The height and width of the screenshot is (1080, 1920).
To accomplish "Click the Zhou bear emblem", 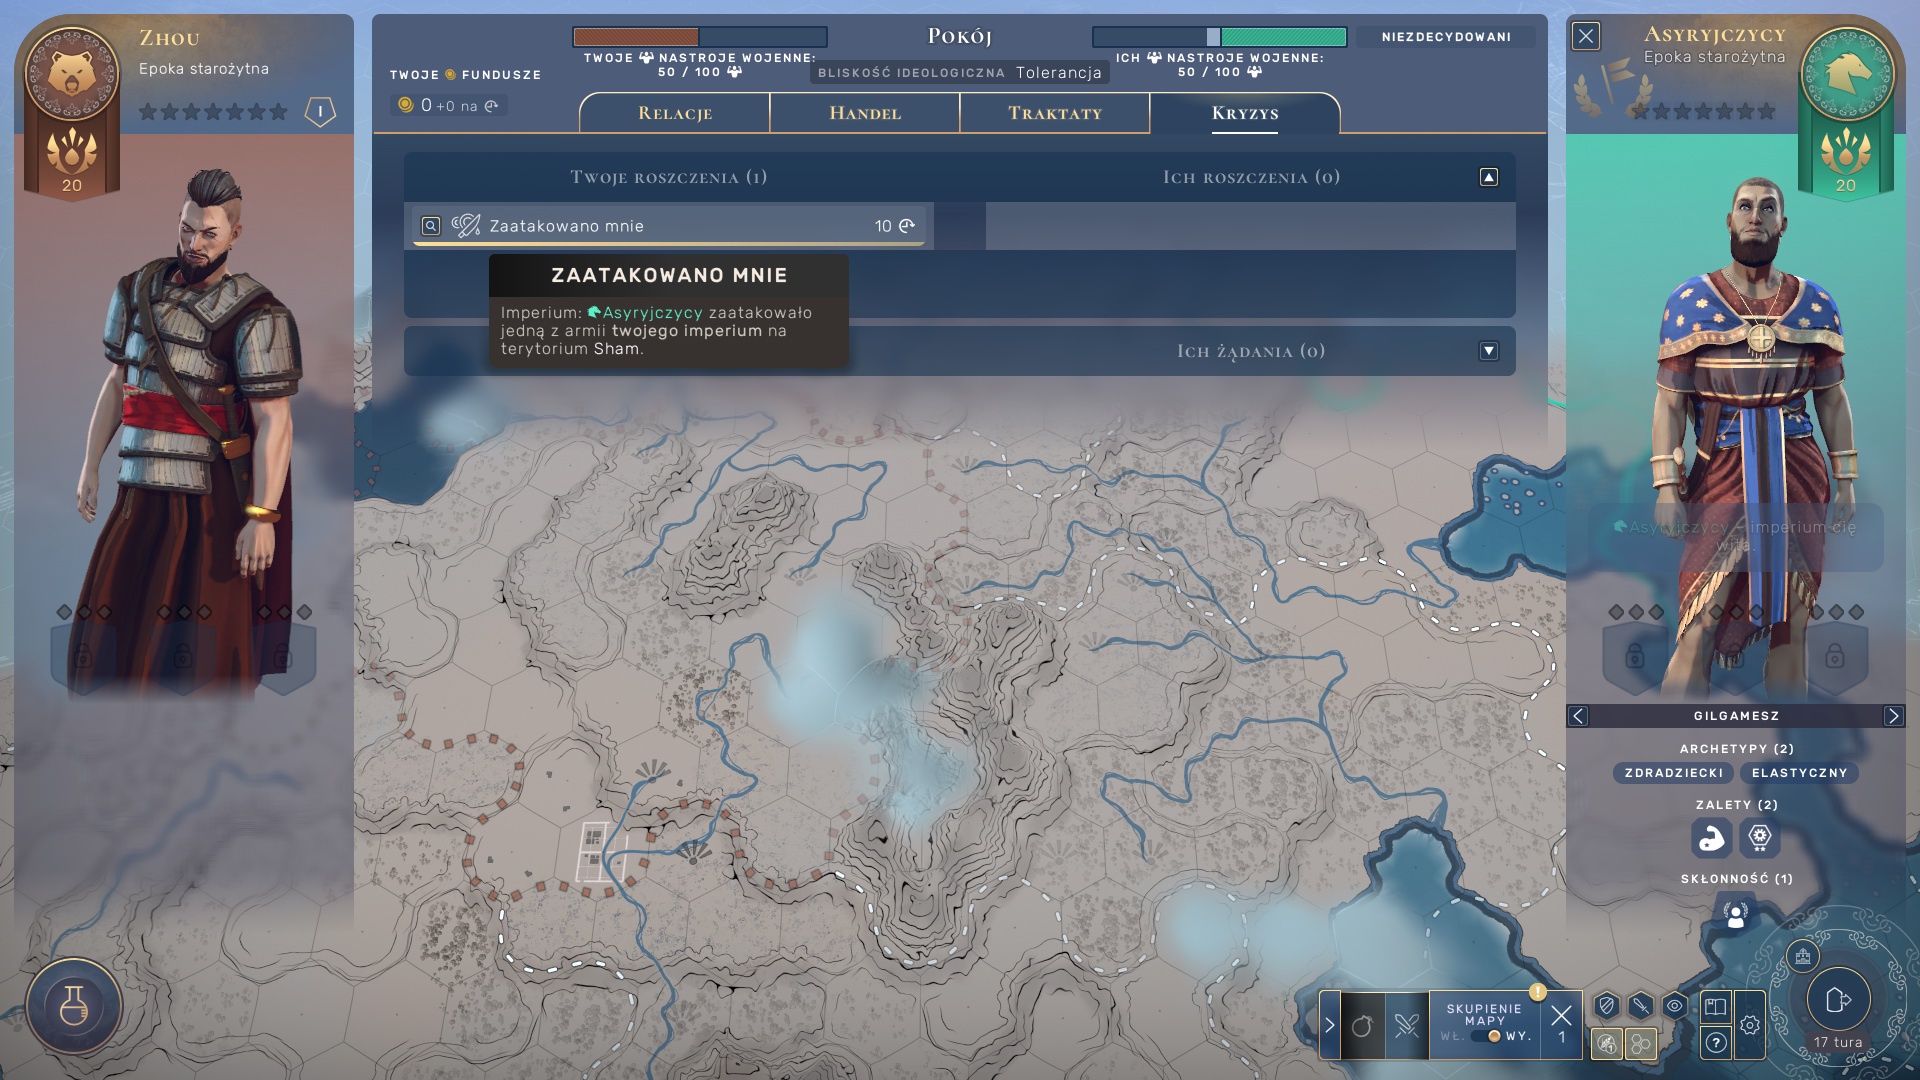I will 71,72.
